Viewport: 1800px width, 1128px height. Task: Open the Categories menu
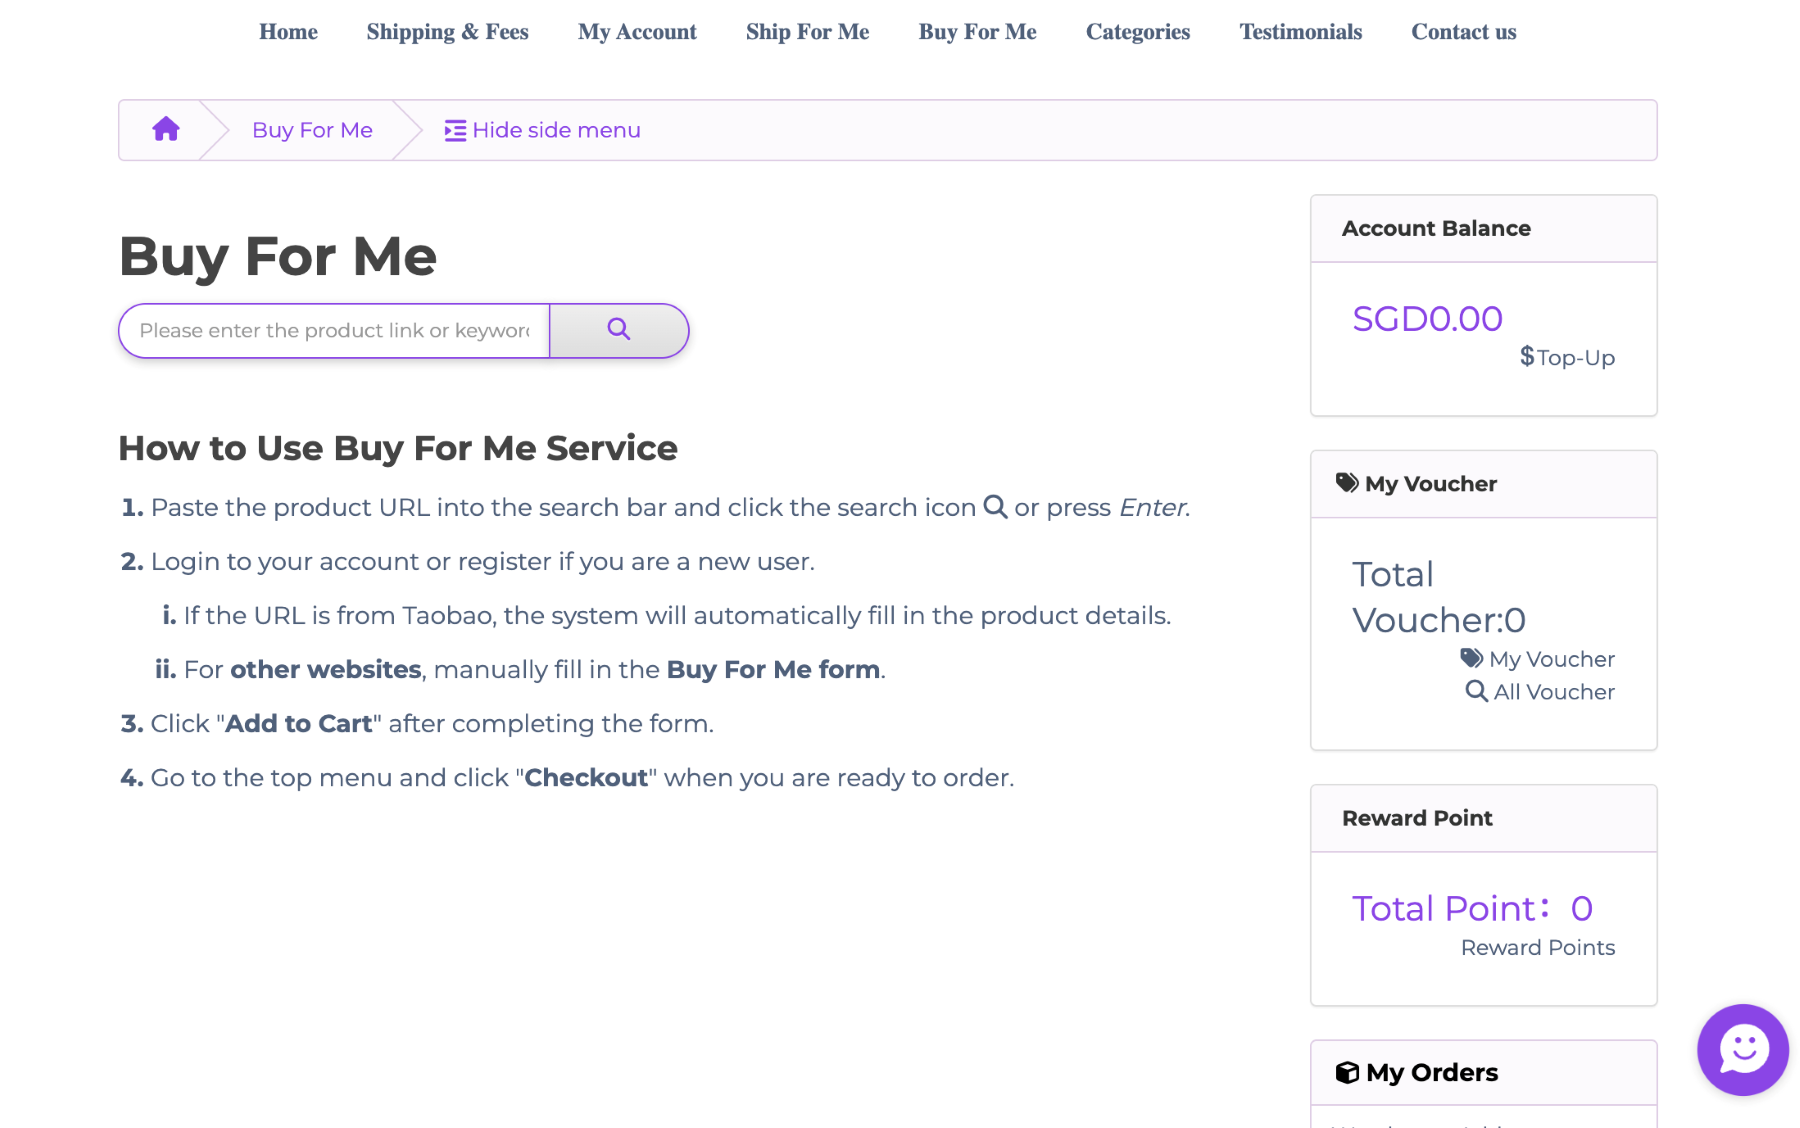click(1137, 32)
